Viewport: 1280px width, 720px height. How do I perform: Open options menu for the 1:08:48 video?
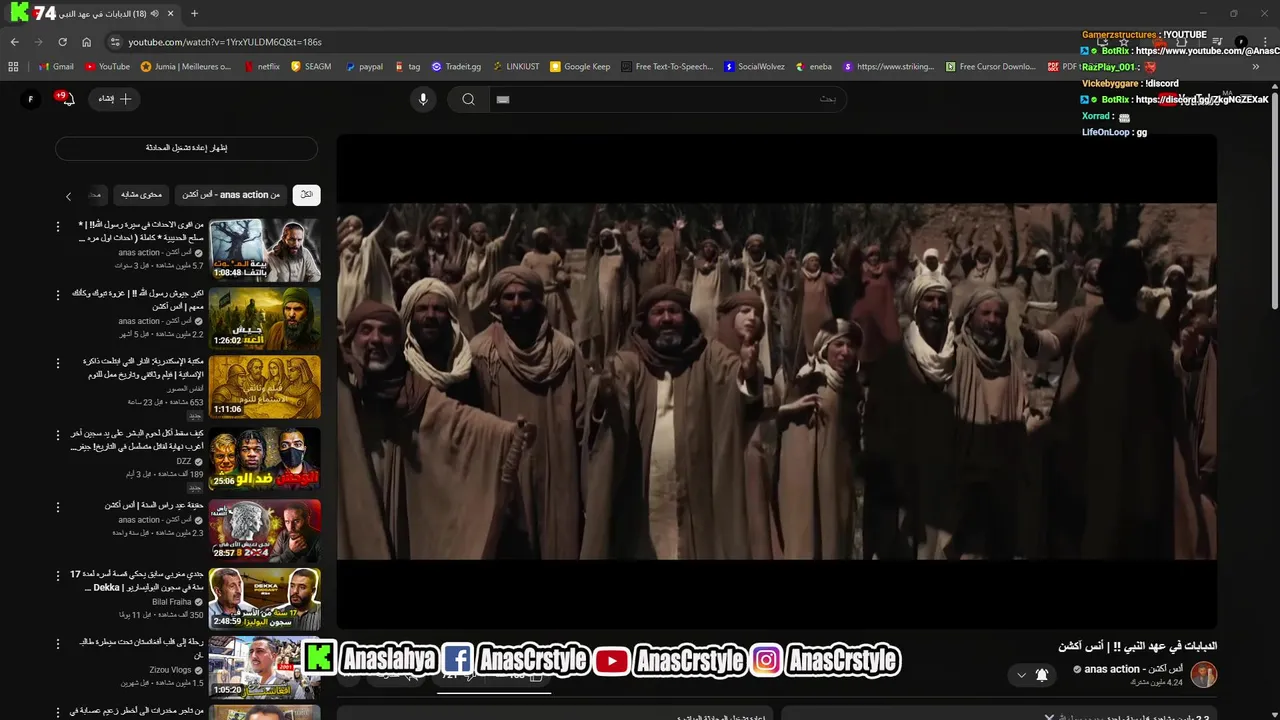(x=57, y=227)
